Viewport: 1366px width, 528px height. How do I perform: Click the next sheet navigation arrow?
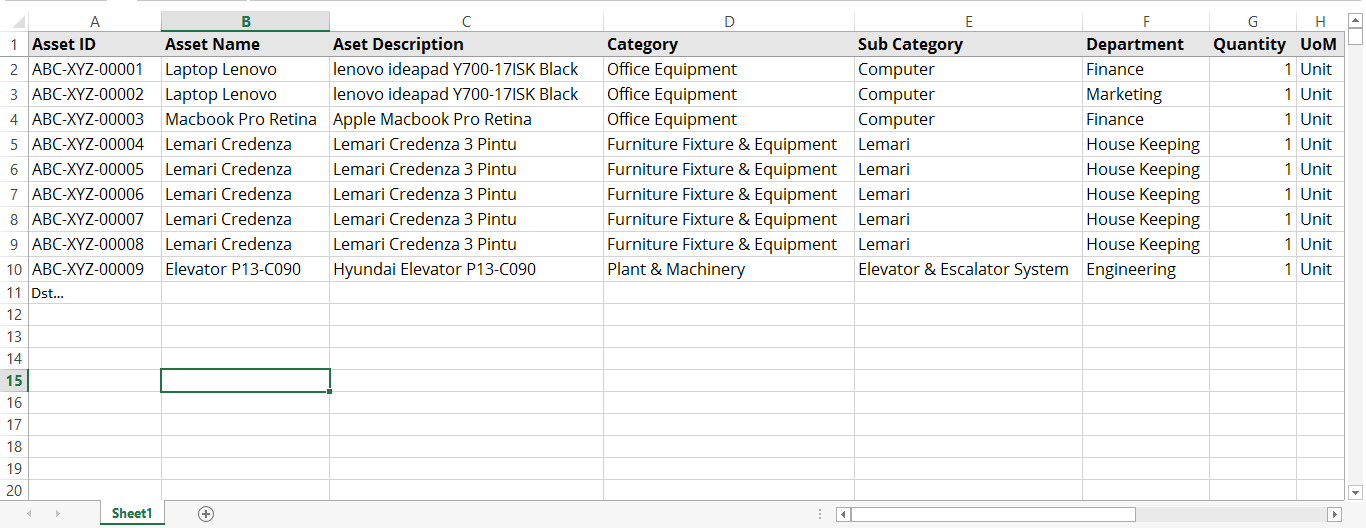coord(57,514)
